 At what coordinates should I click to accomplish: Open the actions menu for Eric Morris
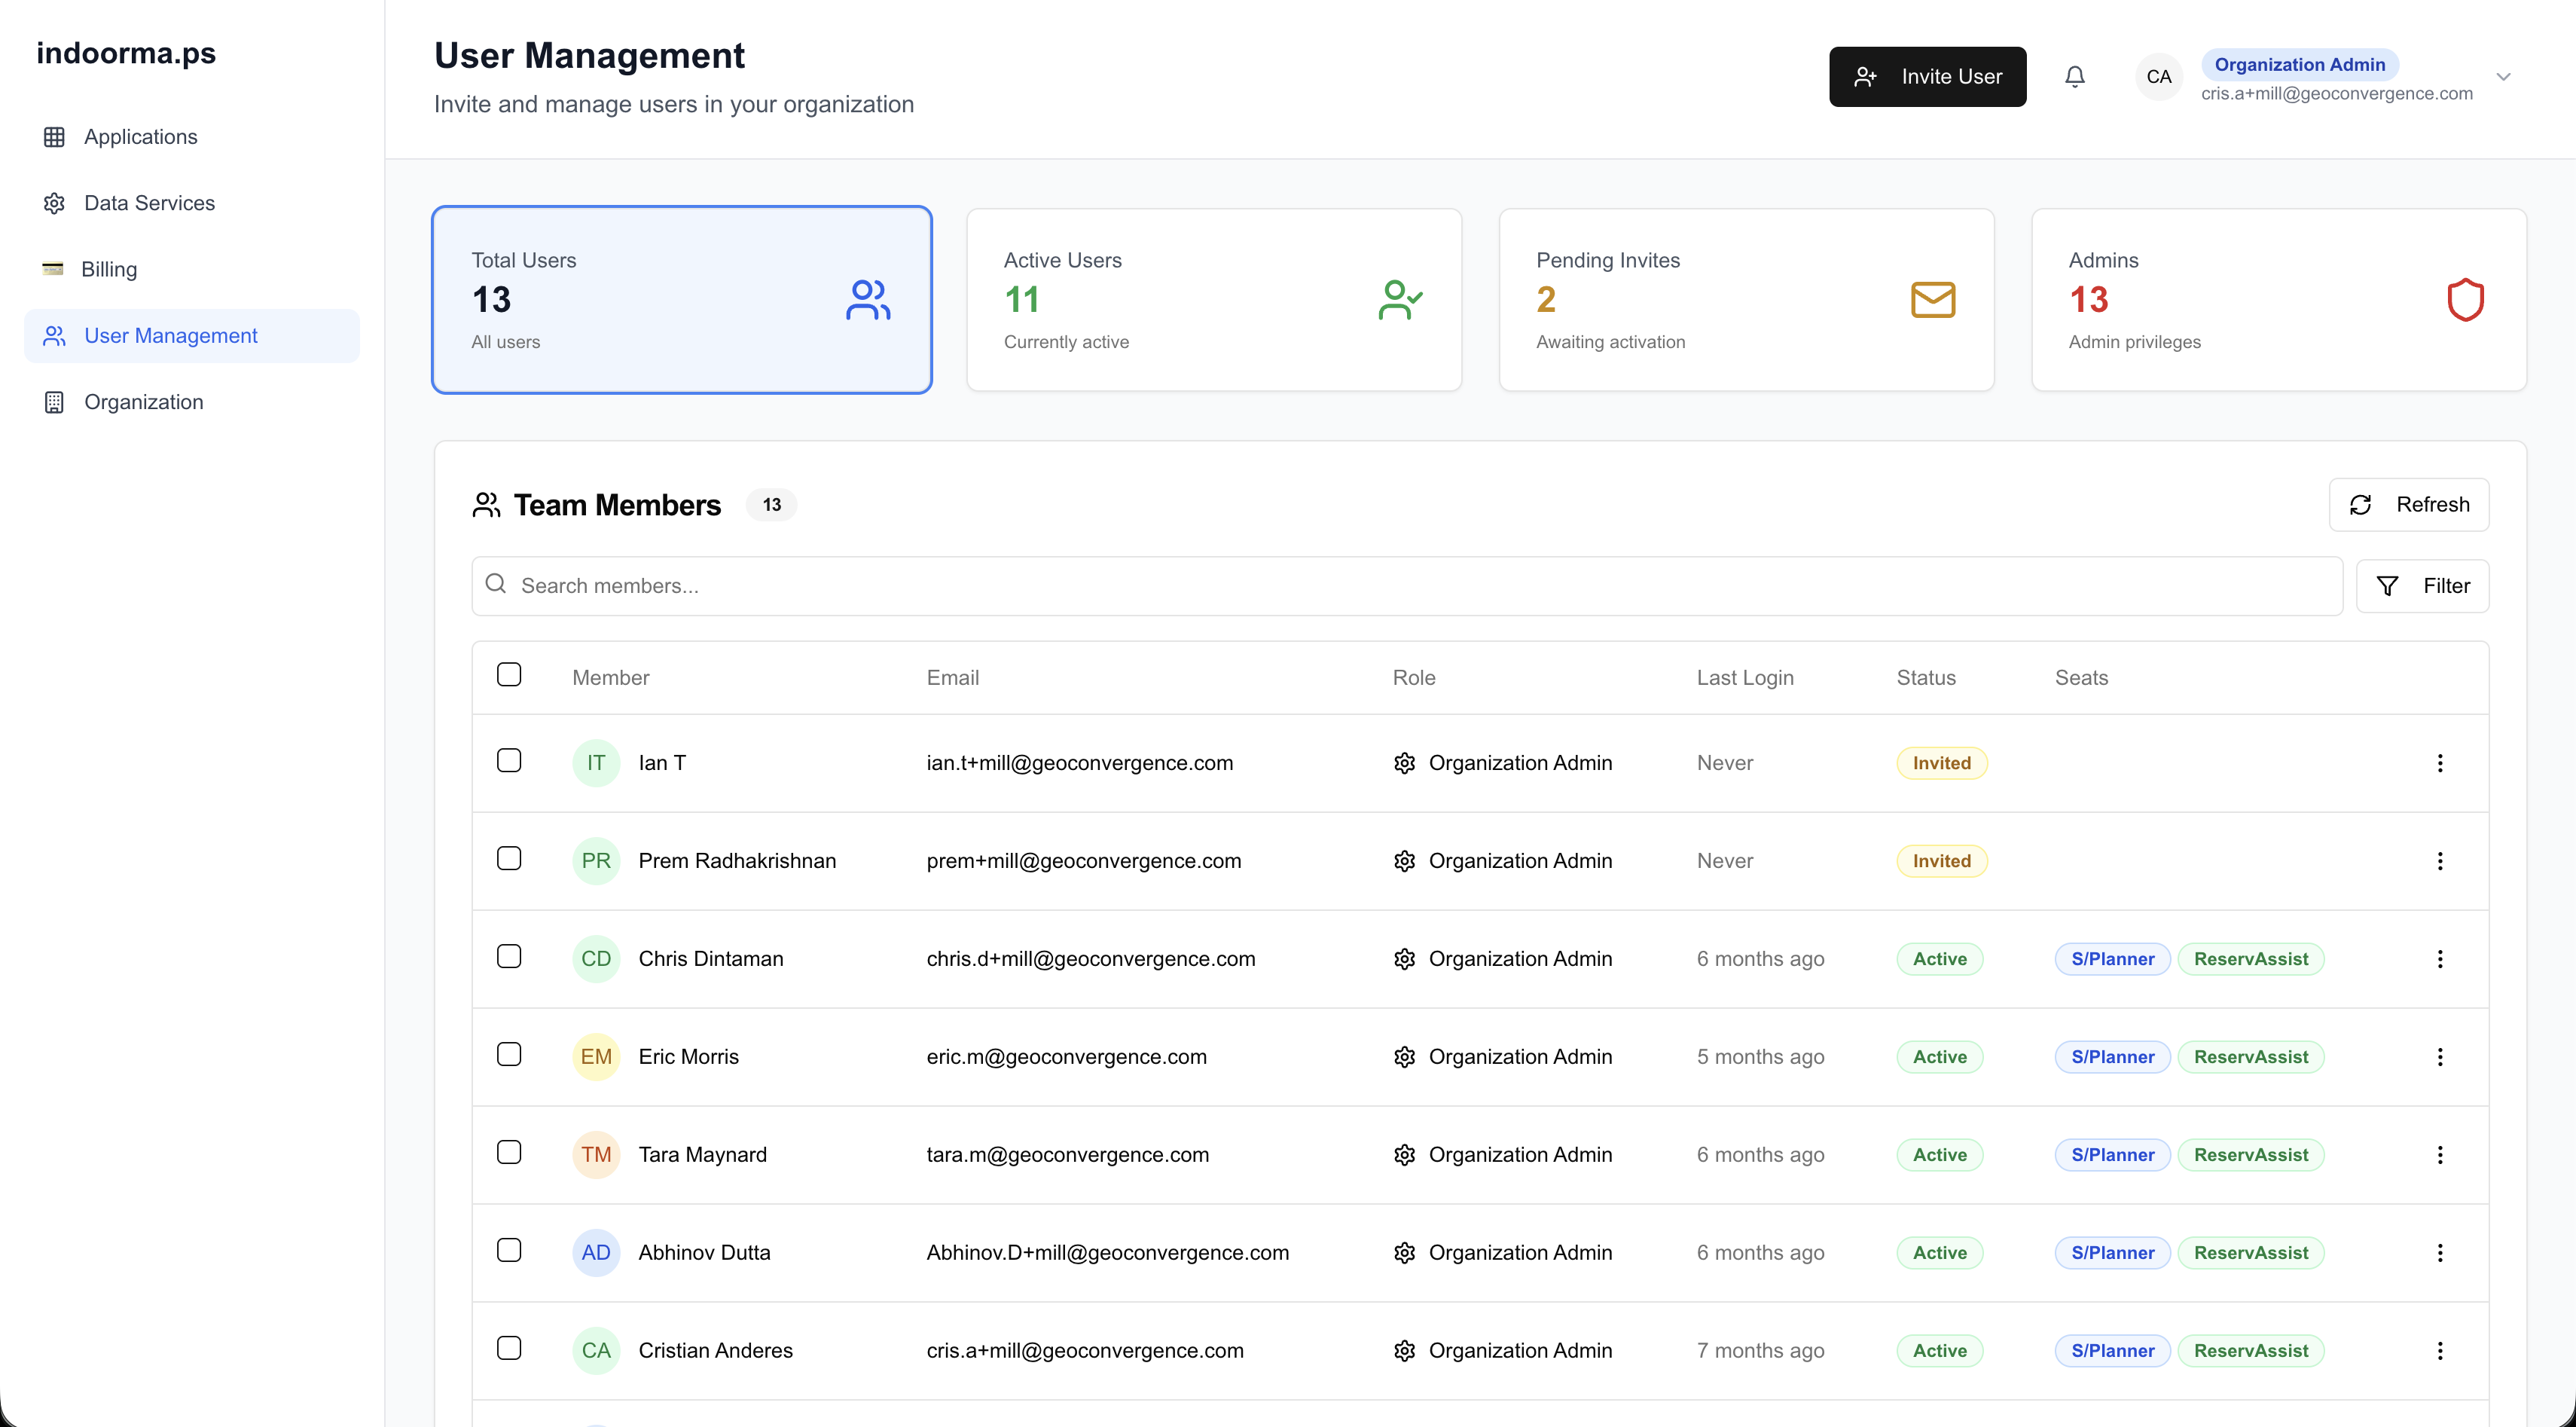[x=2440, y=1057]
